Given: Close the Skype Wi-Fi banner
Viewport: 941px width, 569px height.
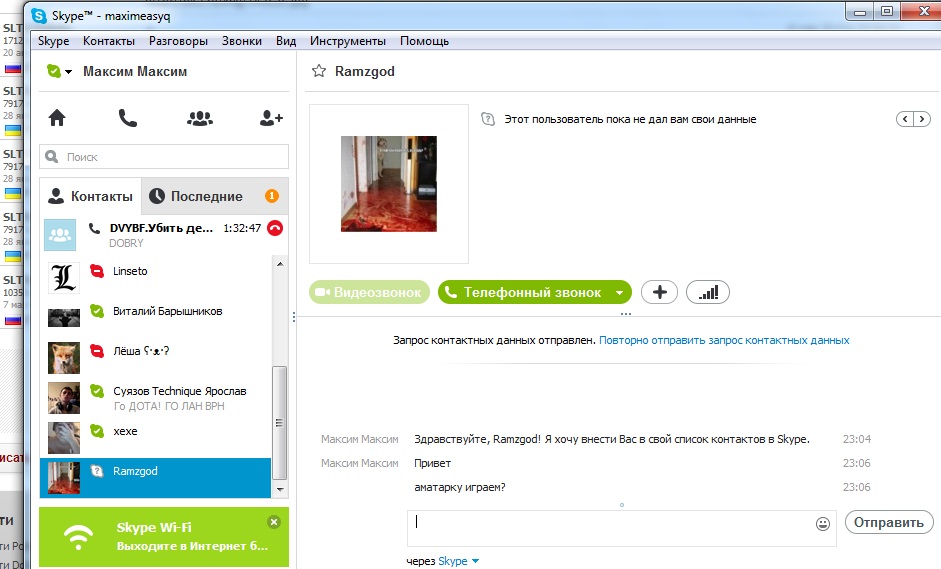Looking at the screenshot, I should pos(274,522).
